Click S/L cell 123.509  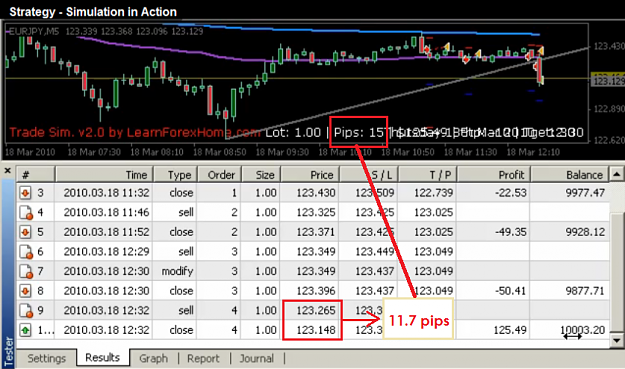click(x=375, y=193)
